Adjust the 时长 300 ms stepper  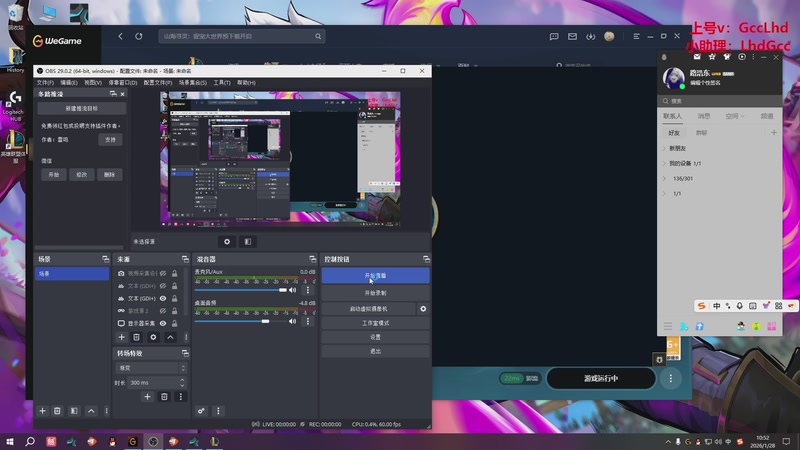[x=182, y=383]
